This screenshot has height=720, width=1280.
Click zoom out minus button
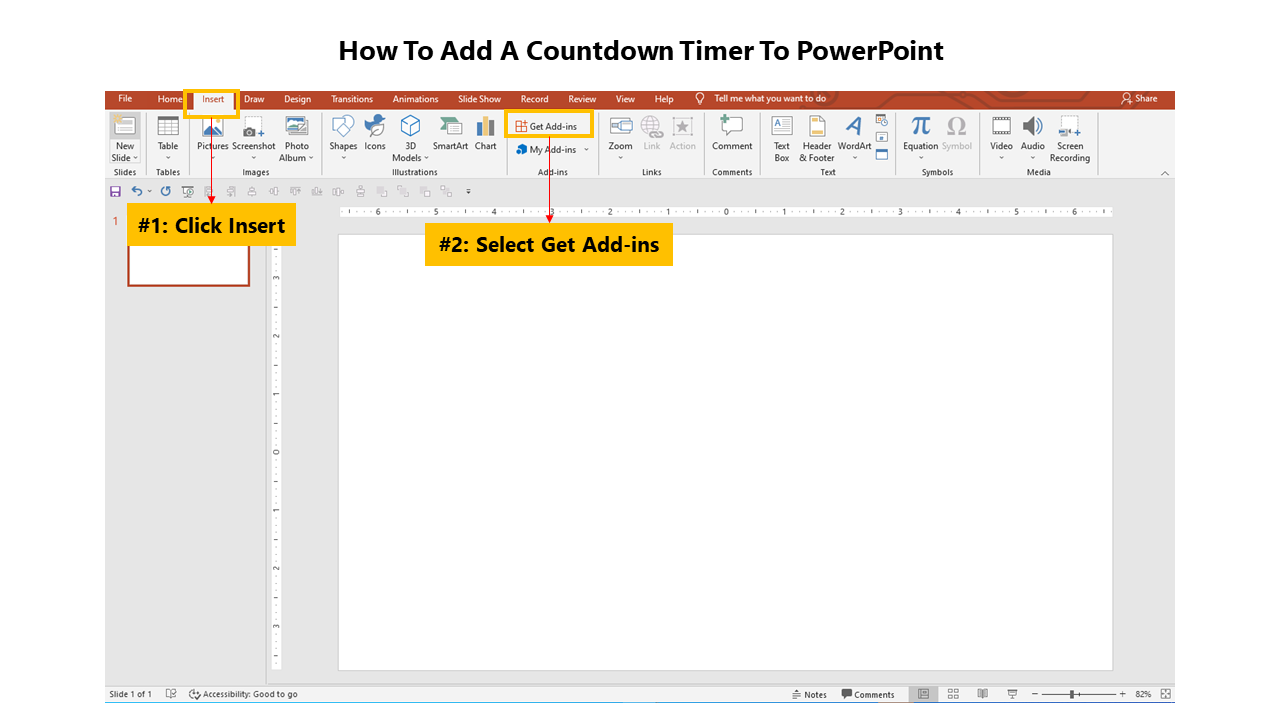tap(1035, 694)
